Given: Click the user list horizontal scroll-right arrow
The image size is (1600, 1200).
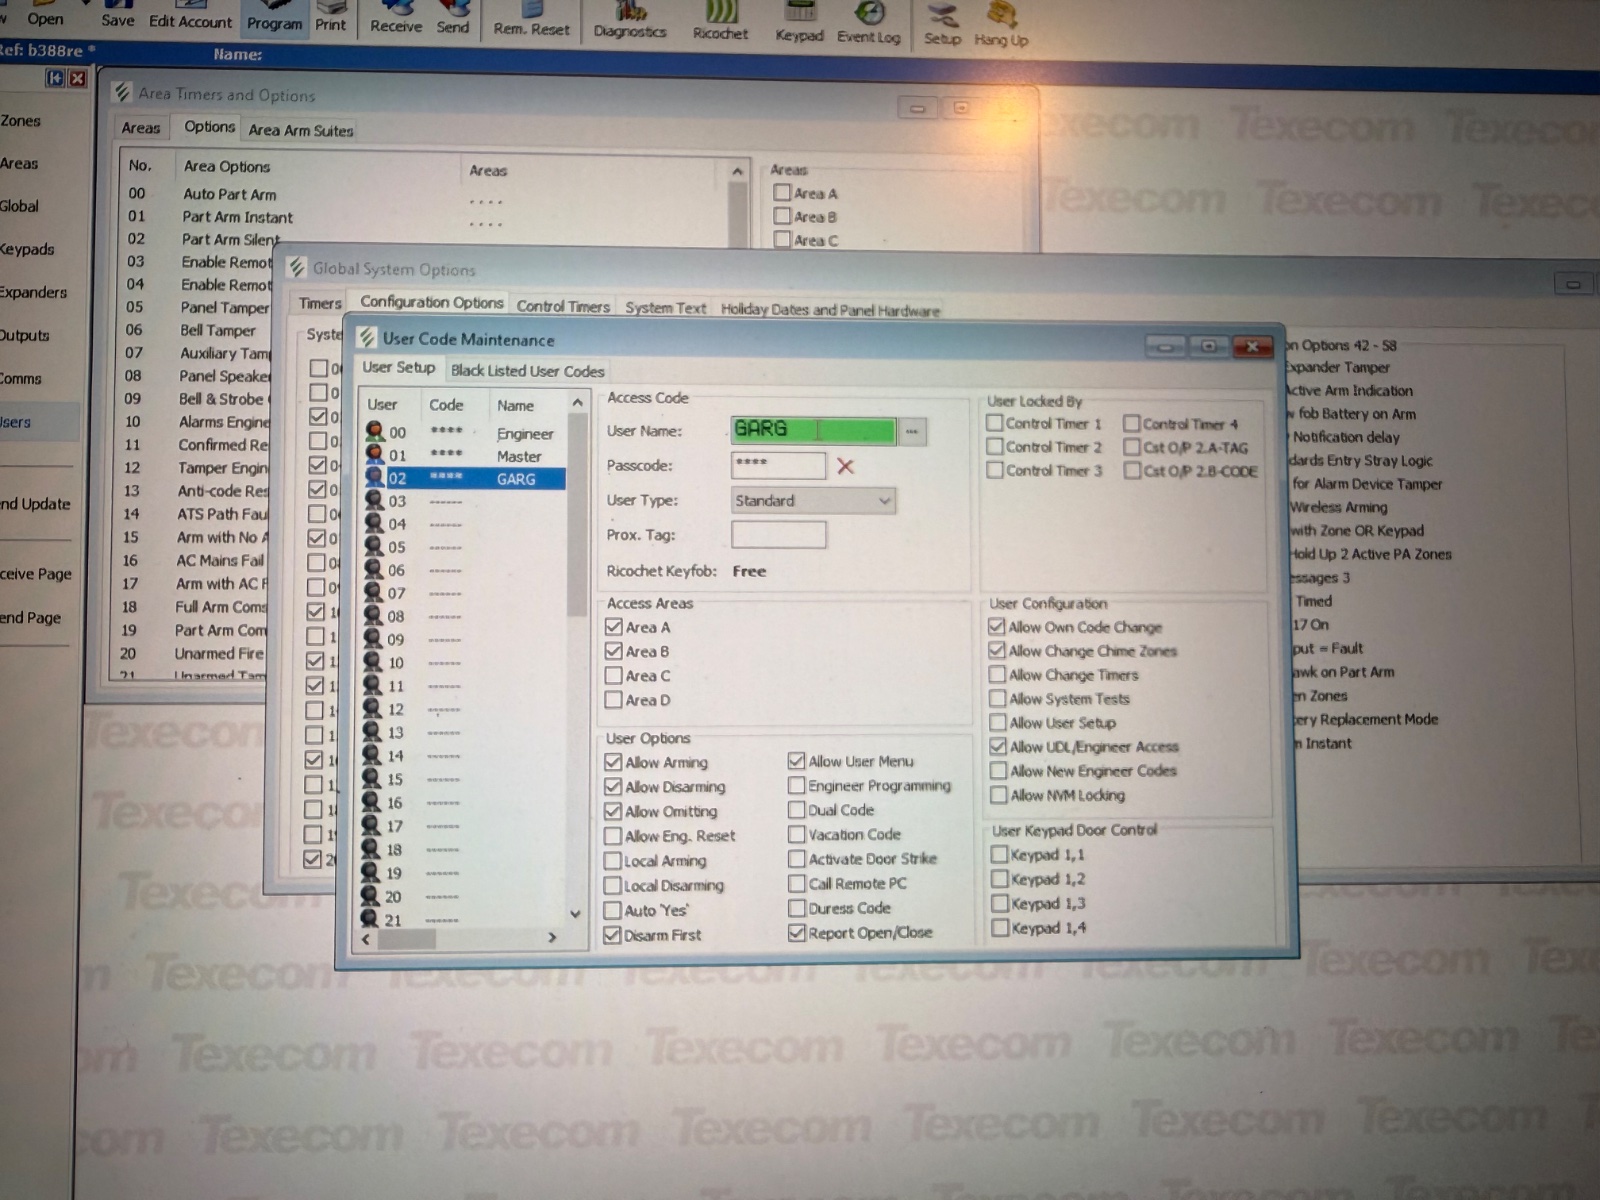Looking at the screenshot, I should click(x=552, y=937).
